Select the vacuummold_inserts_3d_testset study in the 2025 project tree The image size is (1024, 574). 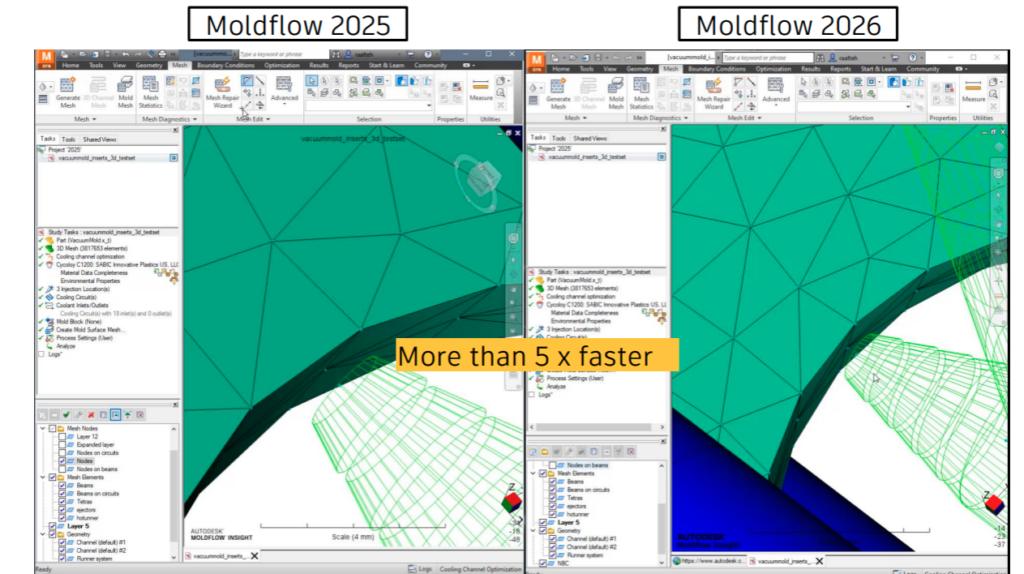[x=97, y=158]
